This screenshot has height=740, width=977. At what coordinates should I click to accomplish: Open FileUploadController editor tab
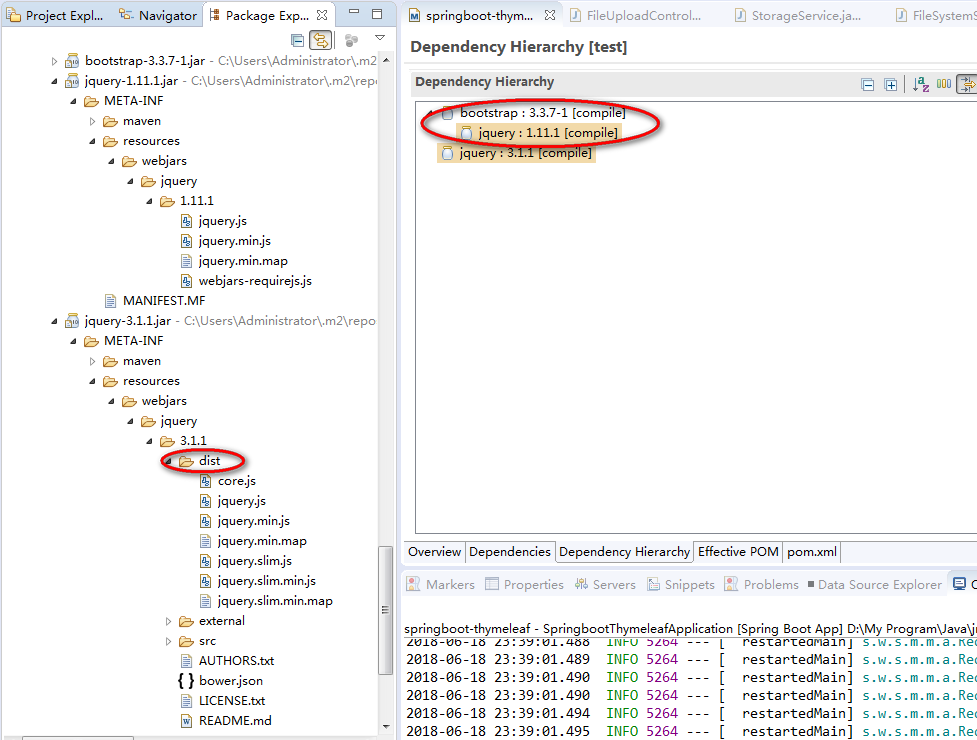click(x=636, y=16)
